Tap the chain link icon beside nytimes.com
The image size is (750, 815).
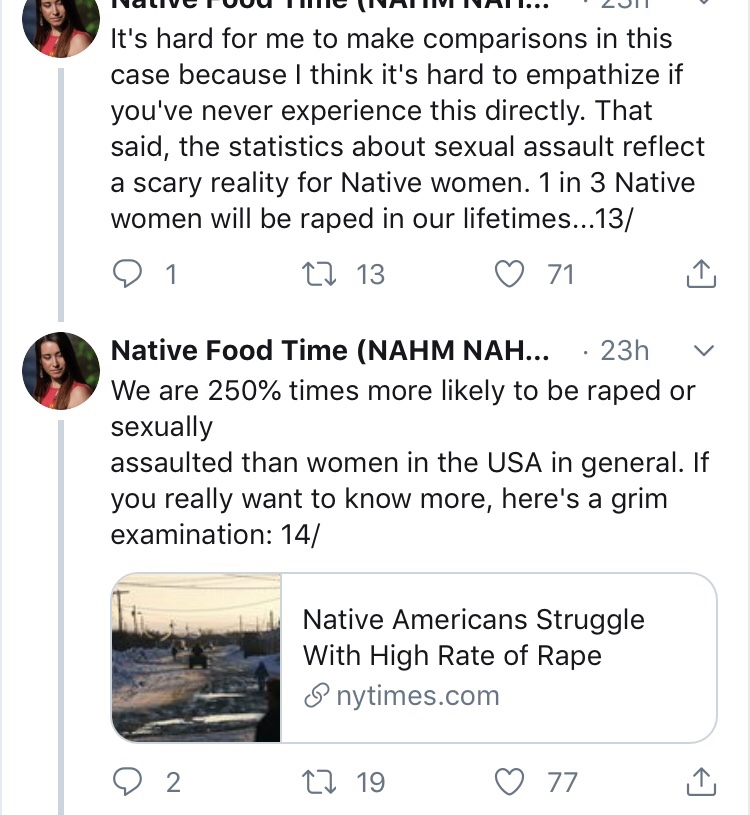(317, 697)
